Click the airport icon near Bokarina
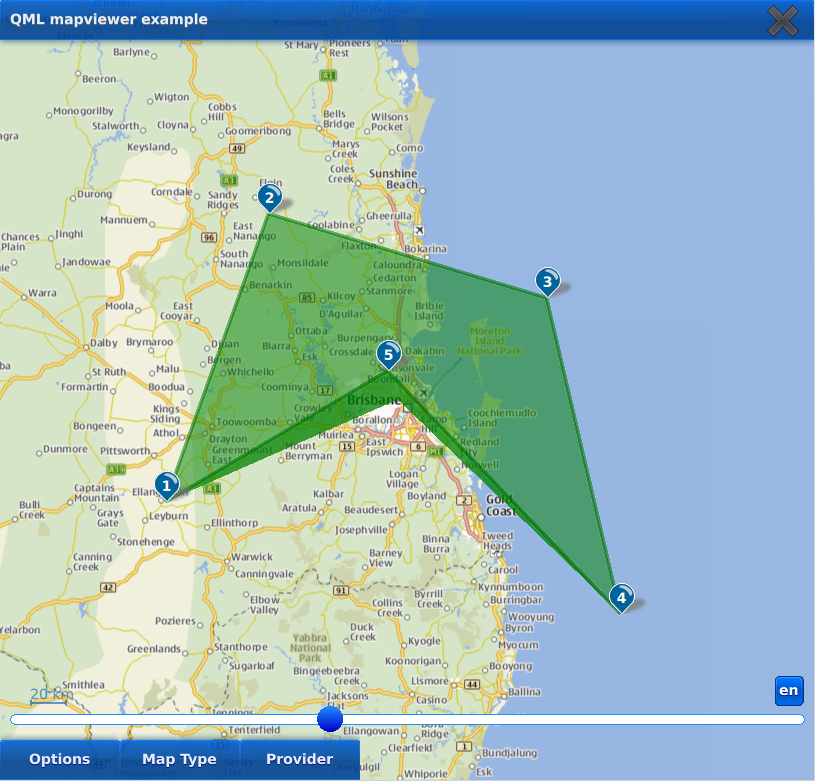This screenshot has width=815, height=781. pyautogui.click(x=419, y=230)
